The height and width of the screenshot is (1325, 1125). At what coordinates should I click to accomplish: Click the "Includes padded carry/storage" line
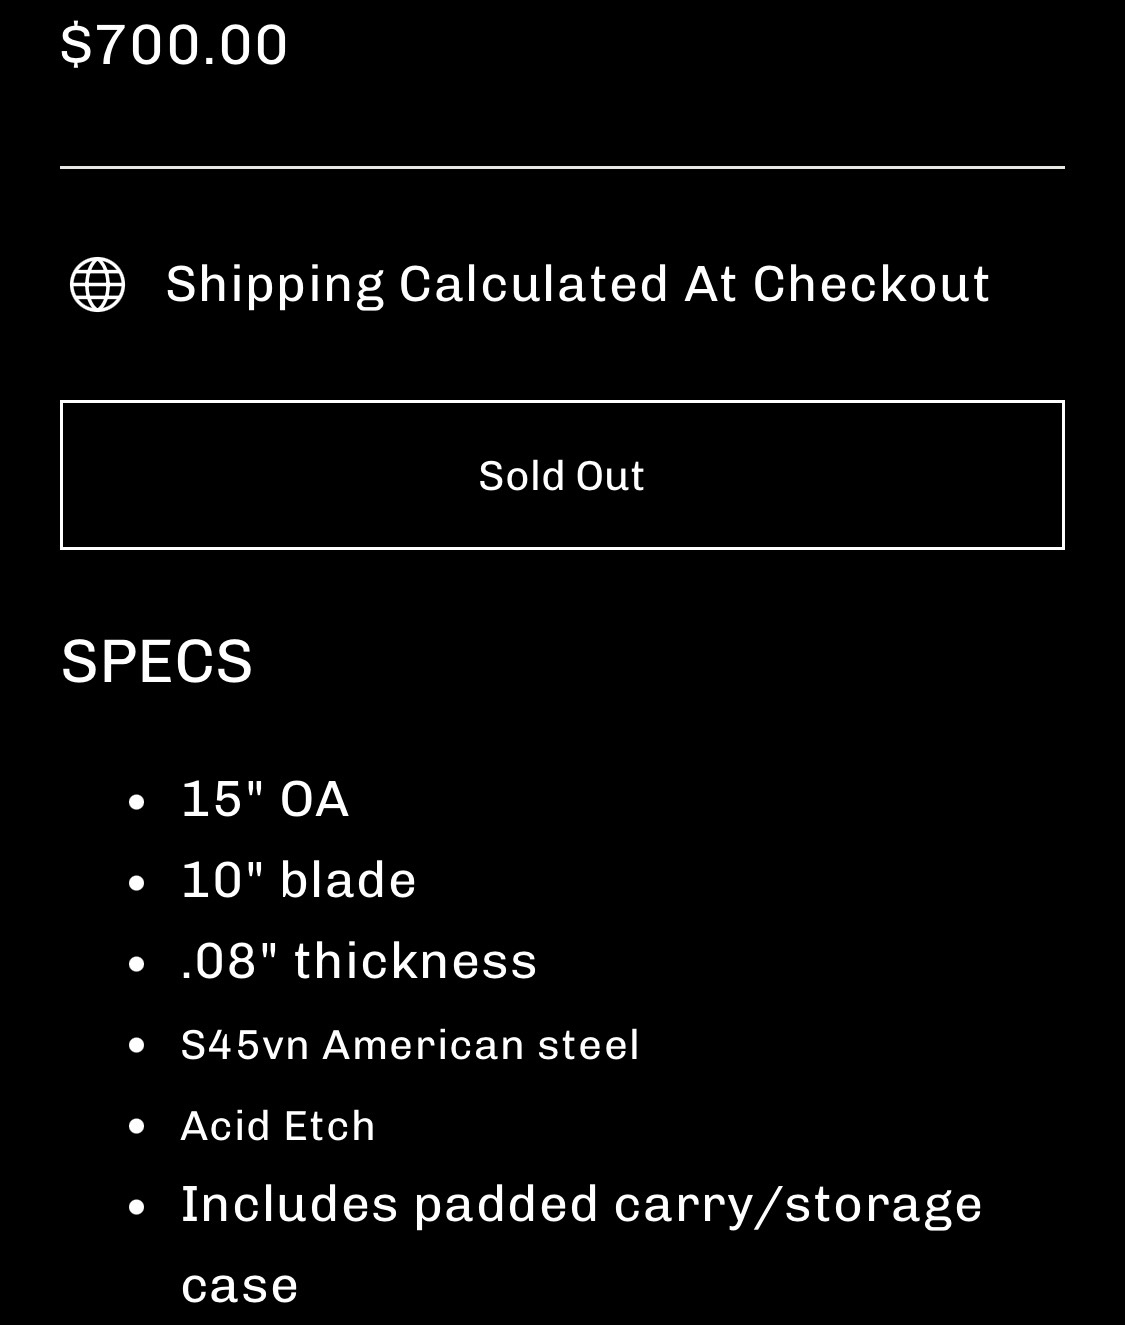(x=581, y=1204)
